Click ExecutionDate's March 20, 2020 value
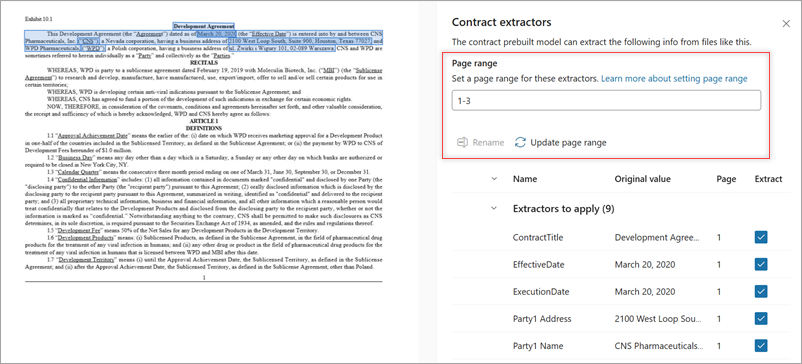The height and width of the screenshot is (364, 802). (645, 292)
